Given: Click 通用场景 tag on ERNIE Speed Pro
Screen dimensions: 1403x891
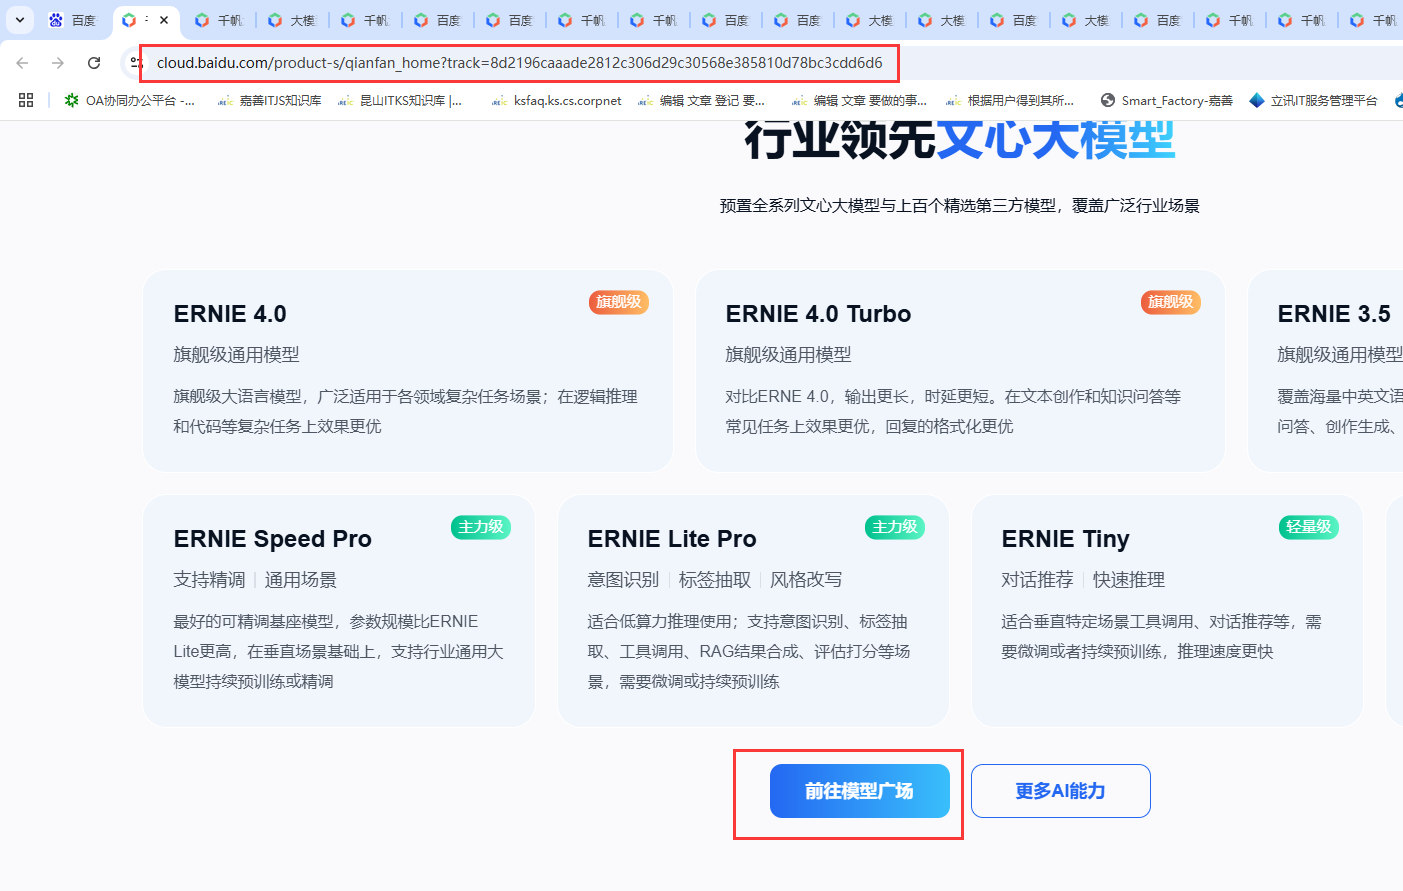Looking at the screenshot, I should pyautogui.click(x=301, y=580).
